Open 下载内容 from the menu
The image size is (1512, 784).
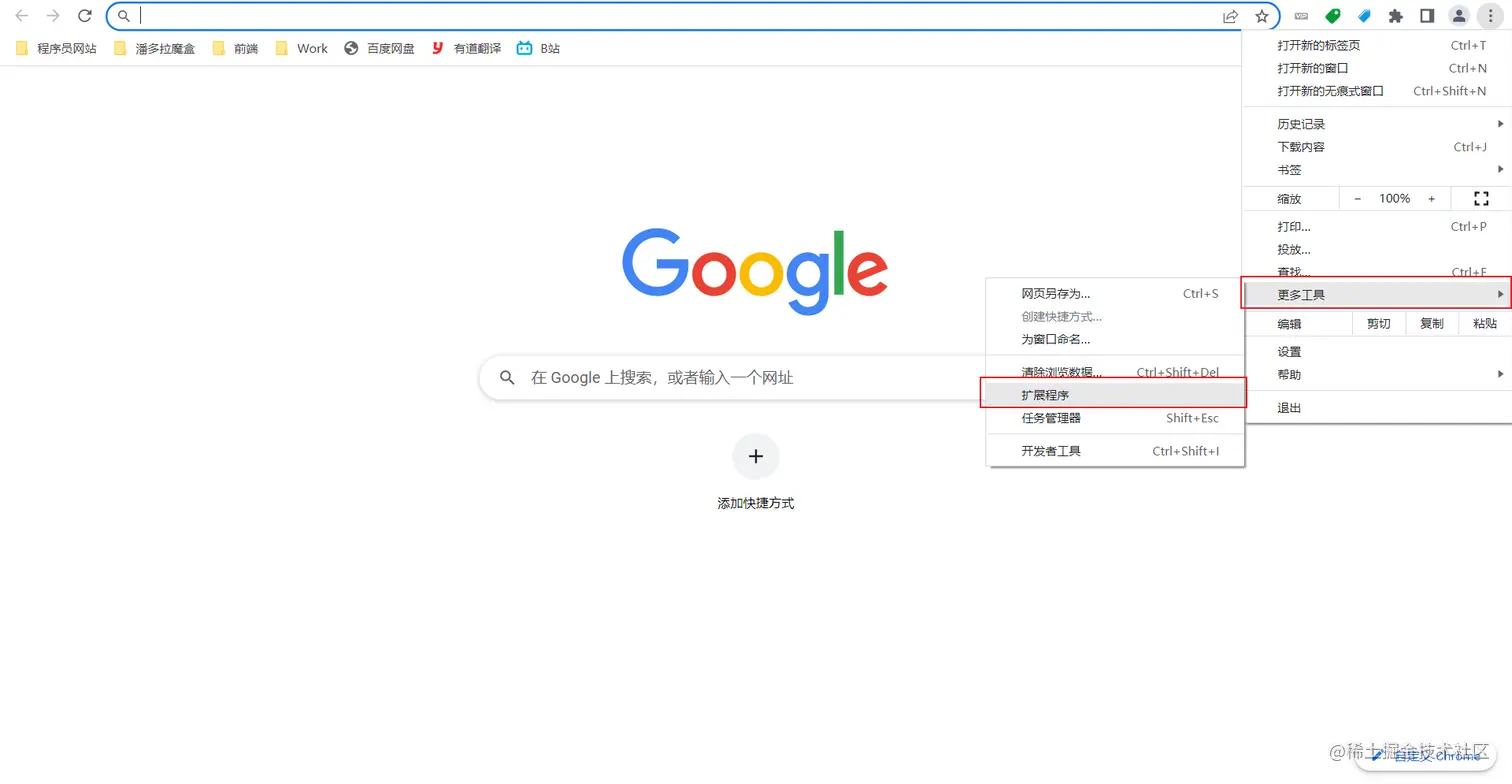tap(1376, 147)
